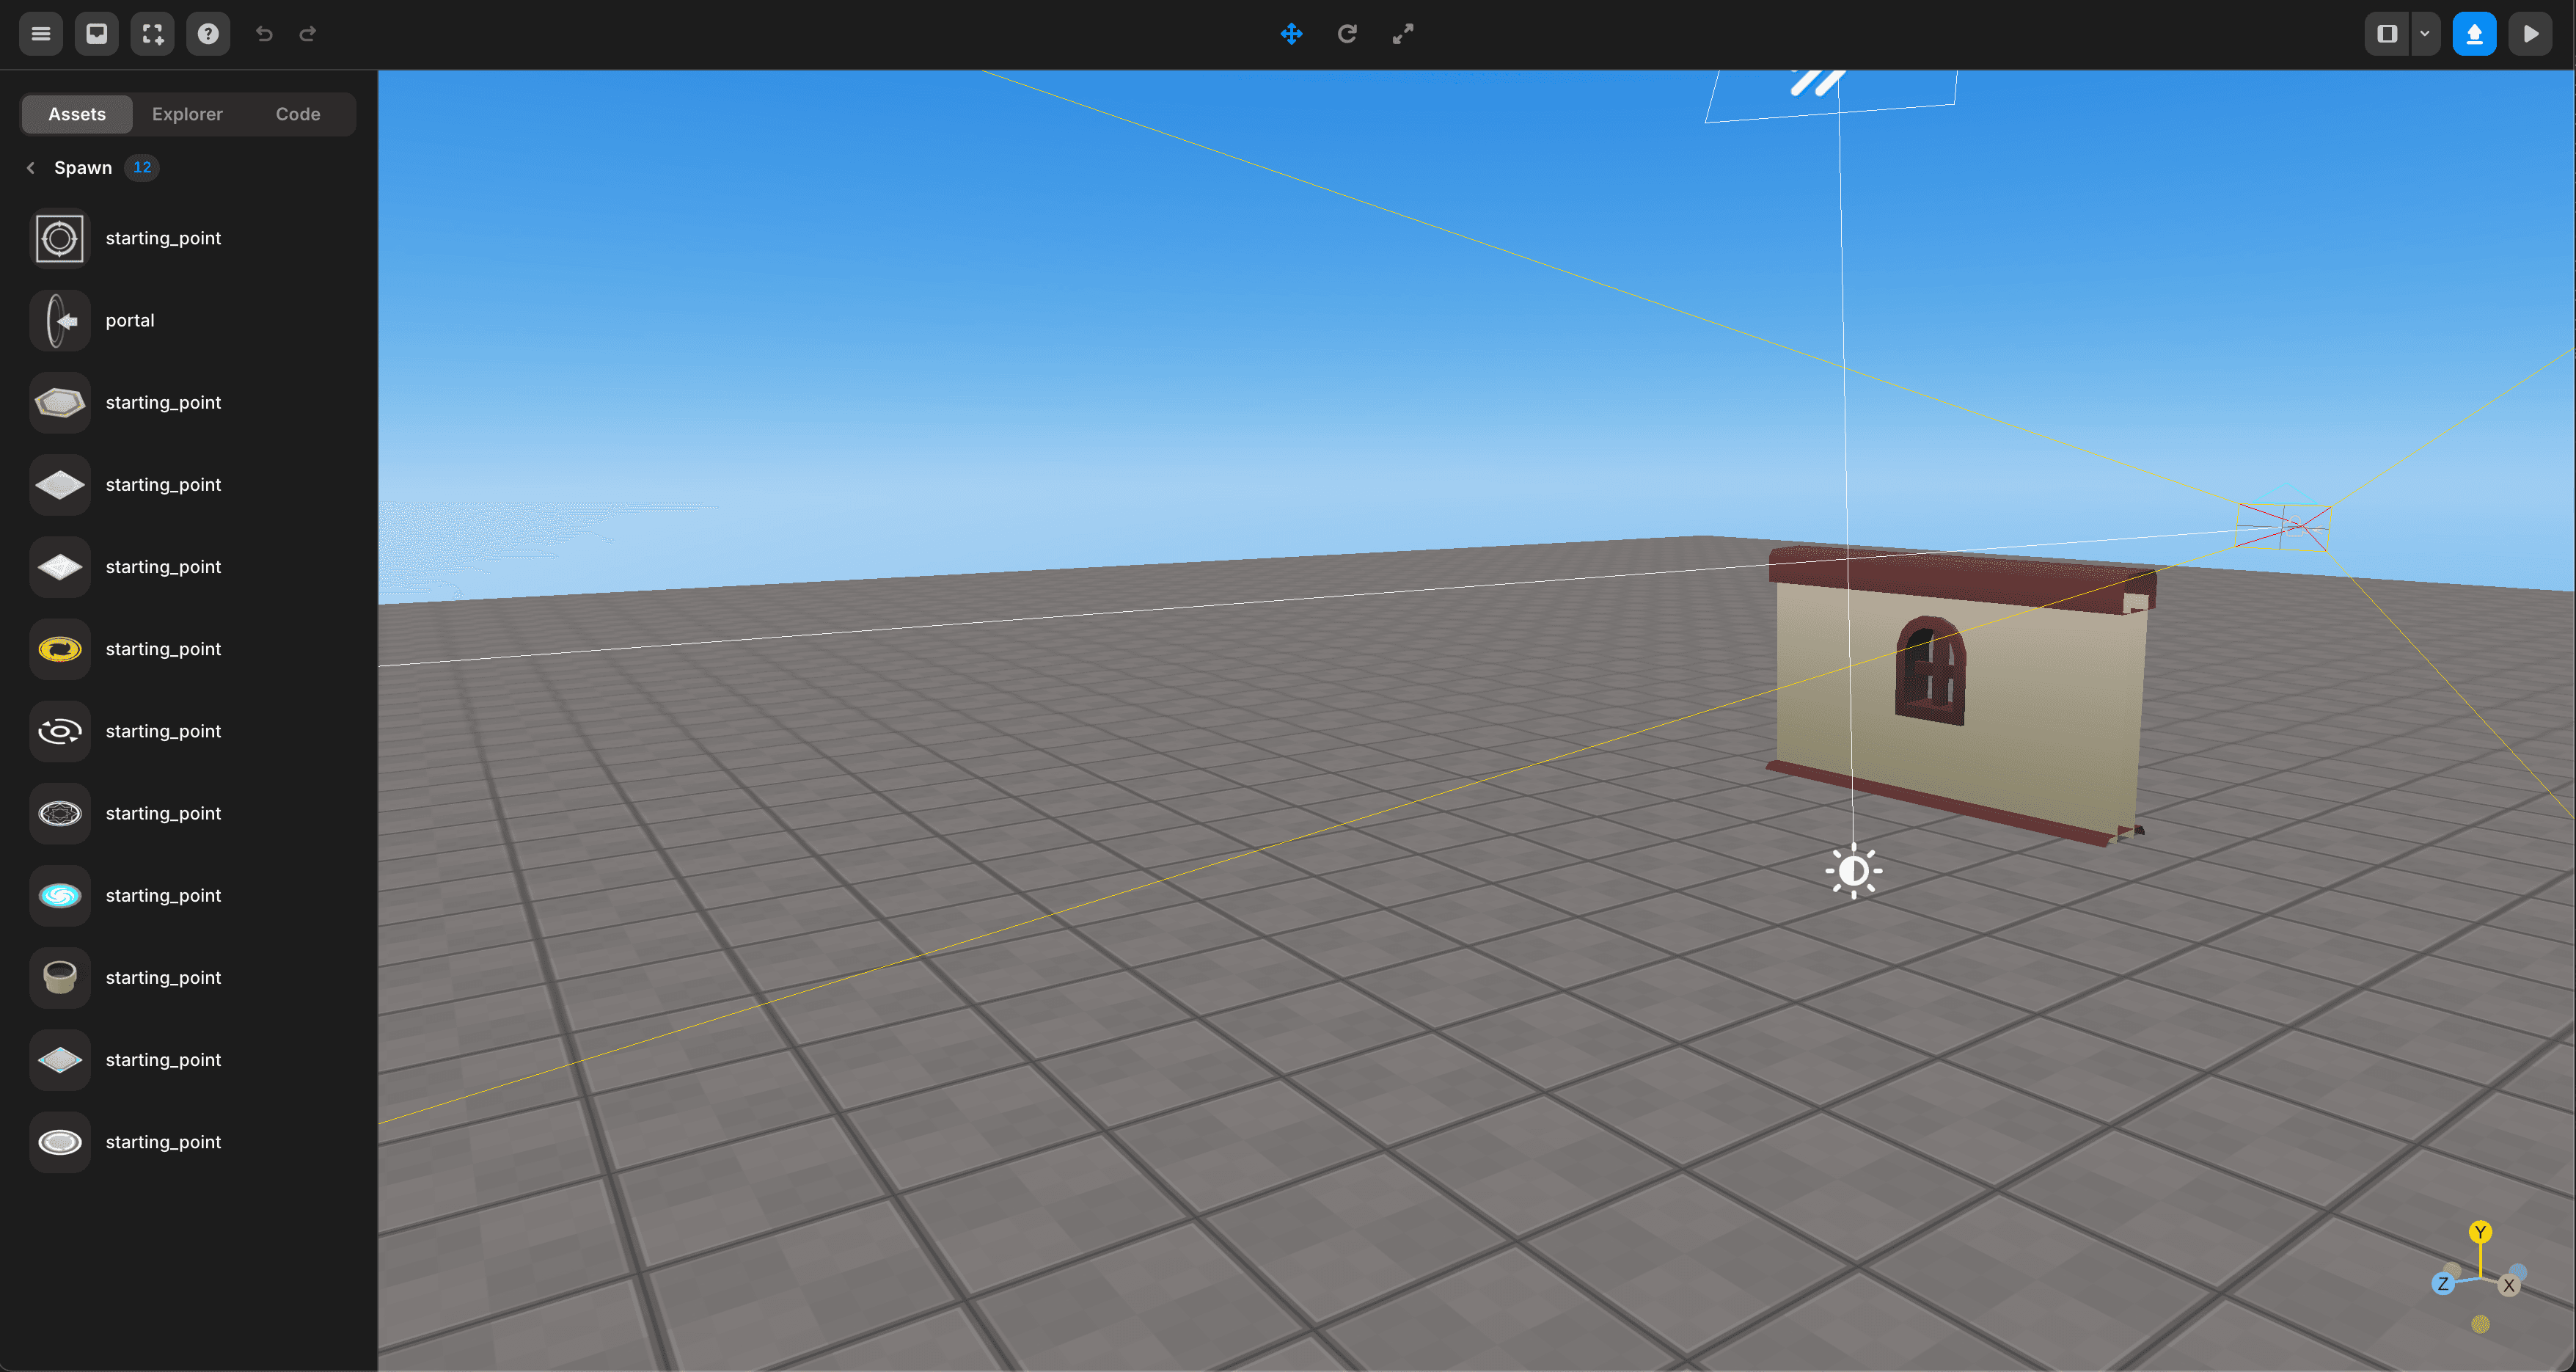Select the cyan vortex starting_point icon
This screenshot has height=1372, width=2576.
60,895
